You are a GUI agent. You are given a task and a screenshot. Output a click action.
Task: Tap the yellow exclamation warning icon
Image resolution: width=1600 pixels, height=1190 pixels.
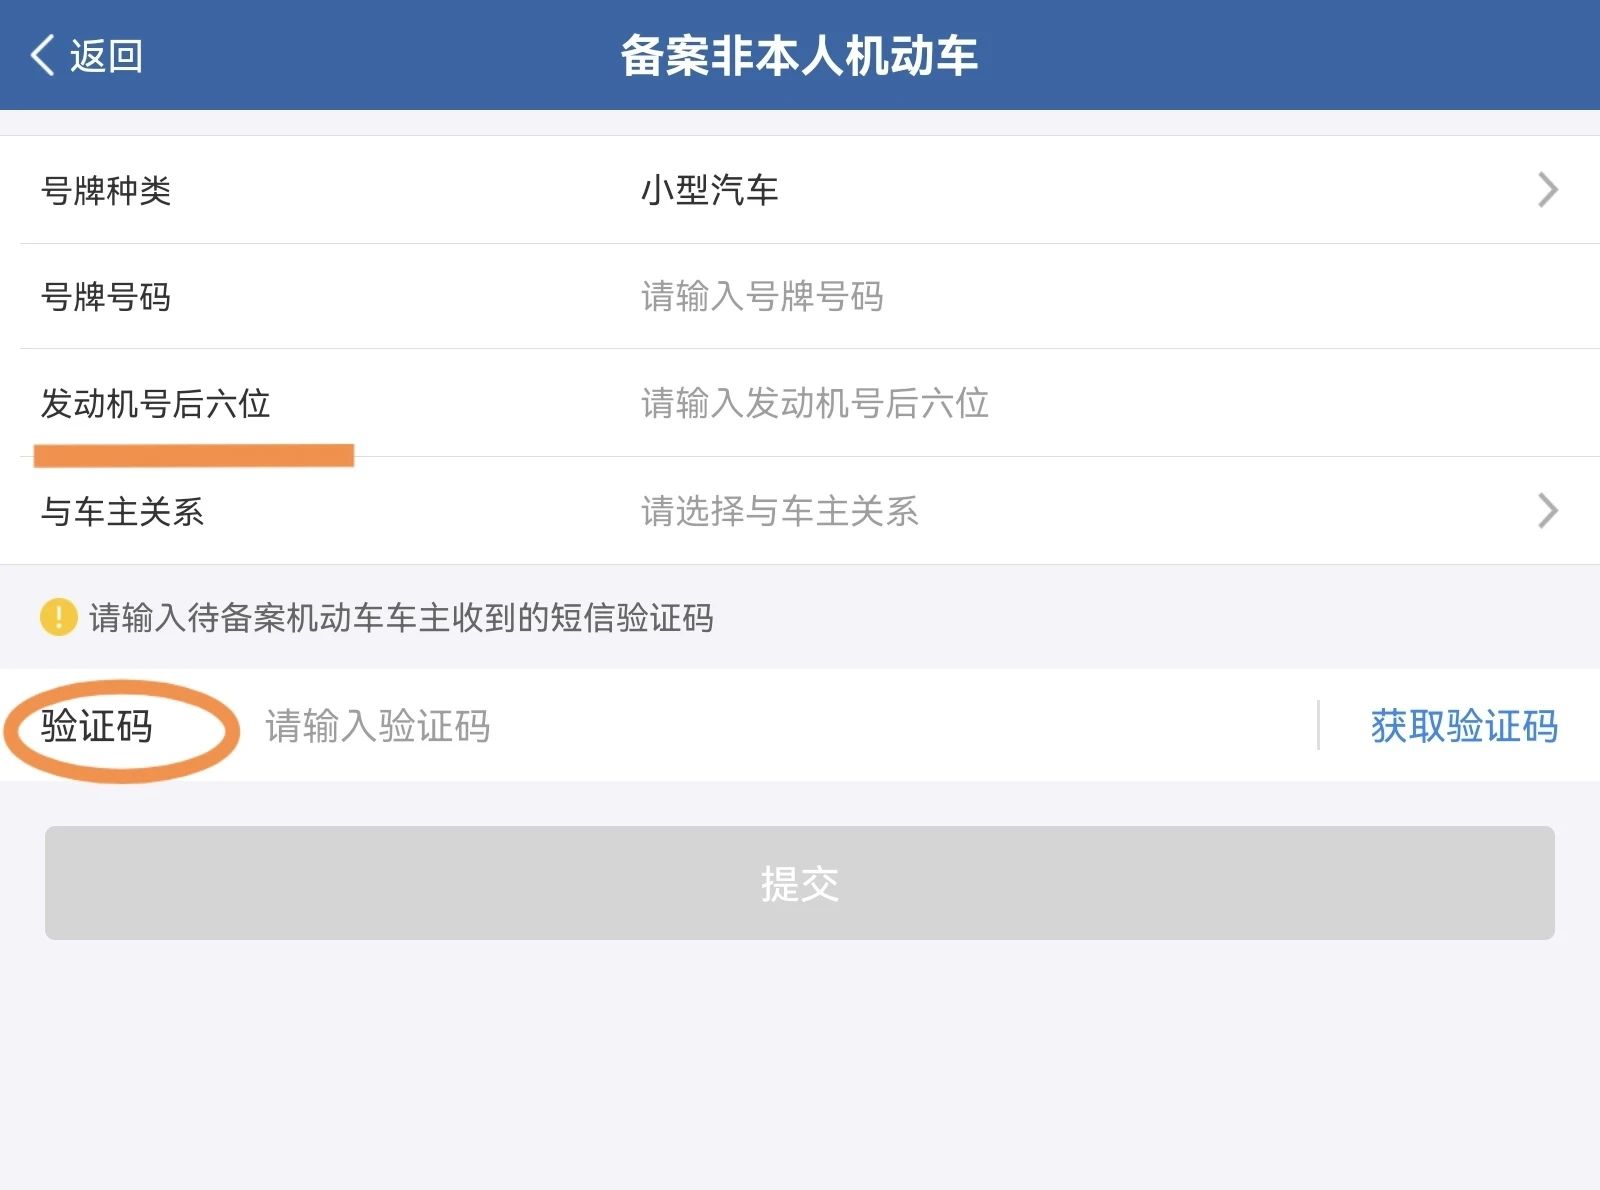pyautogui.click(x=58, y=617)
